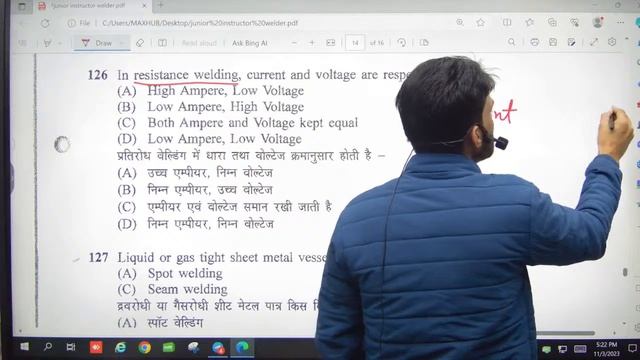Select the Draw tool in PDF toolbar
The height and width of the screenshot is (360, 640).
point(97,43)
